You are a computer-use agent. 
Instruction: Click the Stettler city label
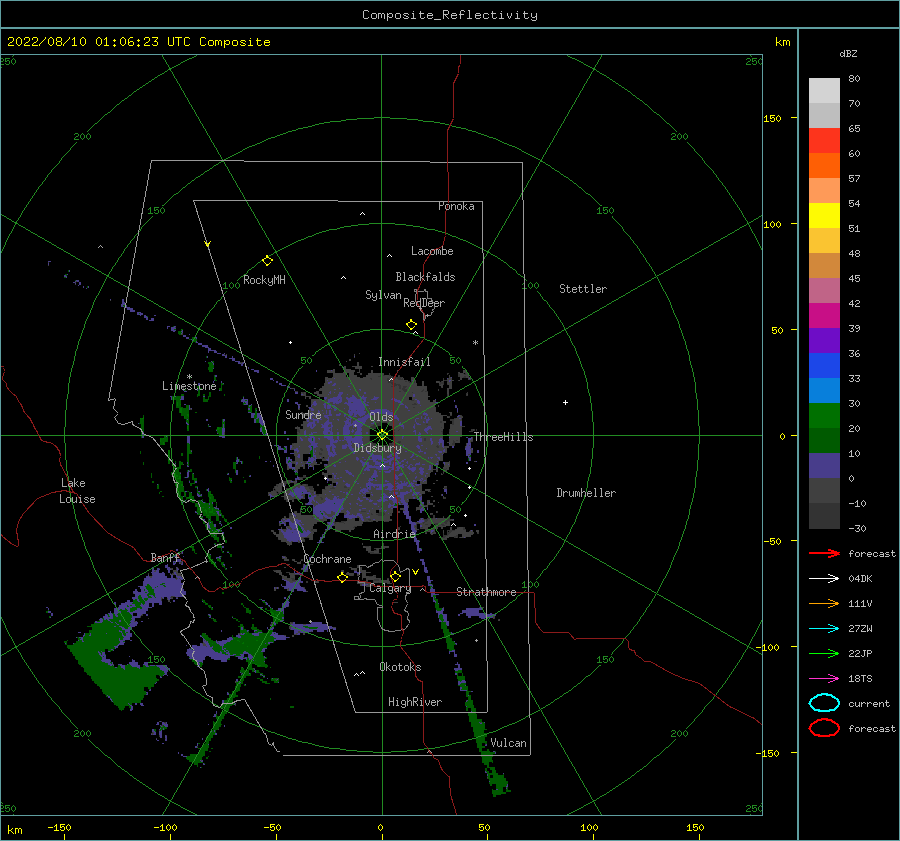[583, 289]
